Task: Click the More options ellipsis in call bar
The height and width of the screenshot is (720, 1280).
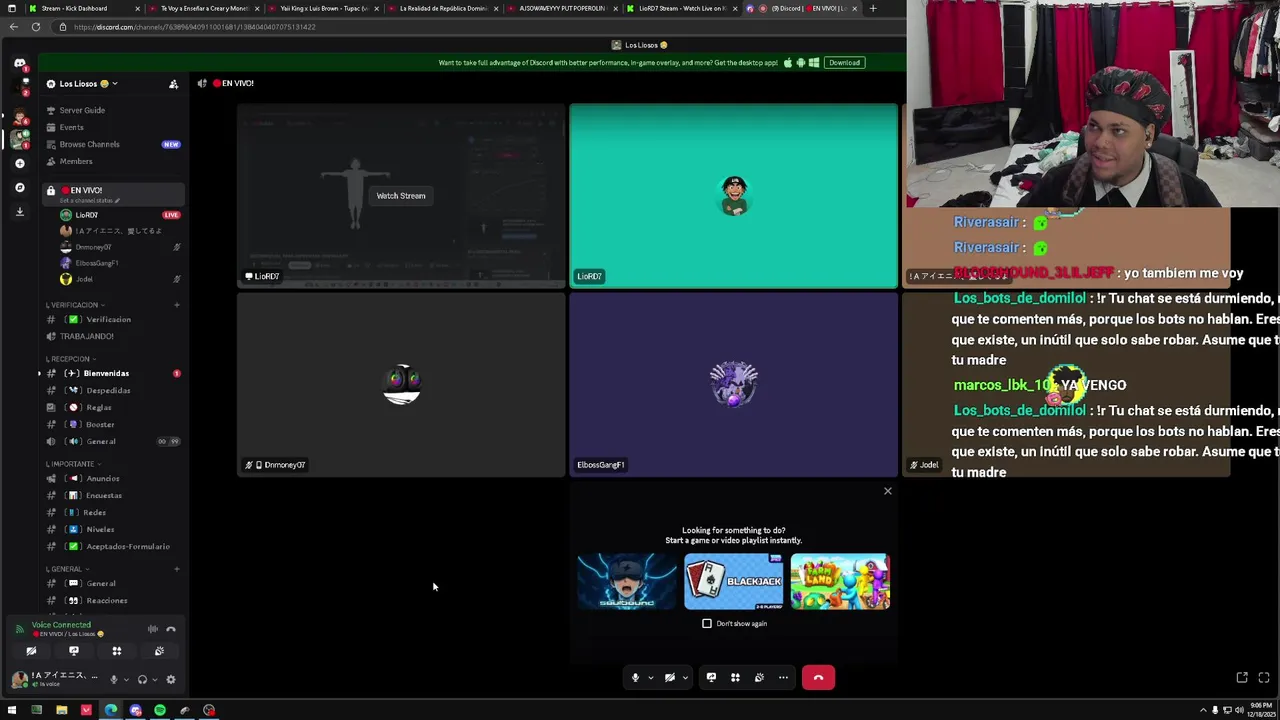Action: pyautogui.click(x=783, y=678)
